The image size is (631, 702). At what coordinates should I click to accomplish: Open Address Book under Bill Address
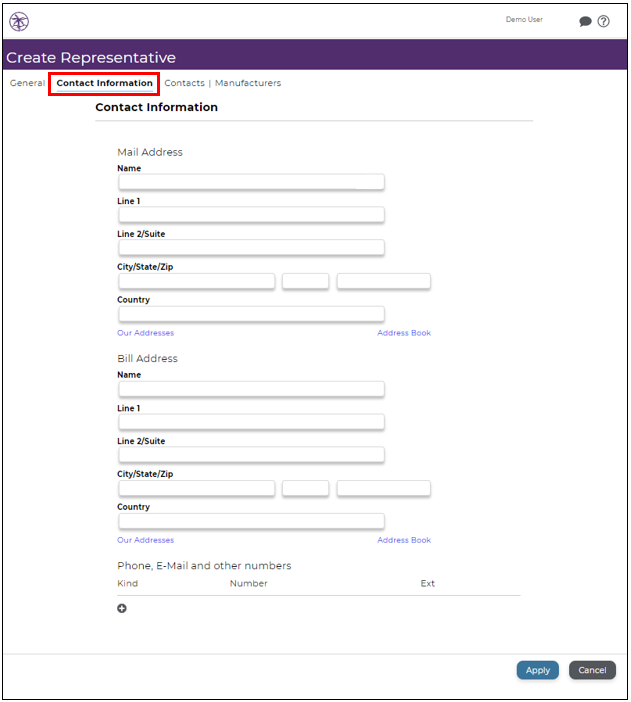click(x=404, y=540)
